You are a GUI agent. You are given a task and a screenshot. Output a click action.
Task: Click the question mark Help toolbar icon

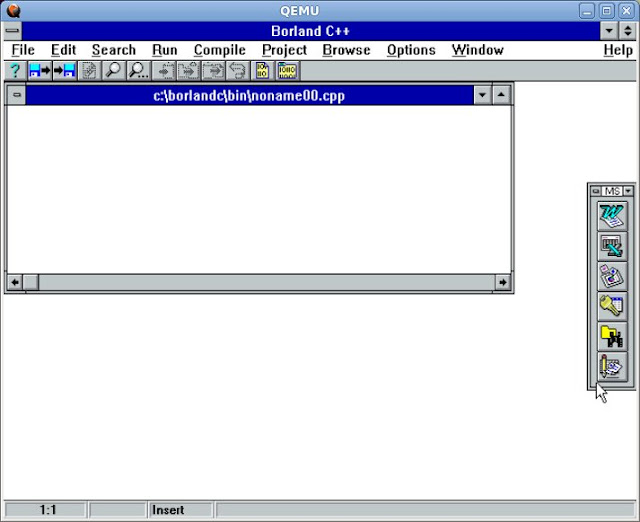pos(16,71)
